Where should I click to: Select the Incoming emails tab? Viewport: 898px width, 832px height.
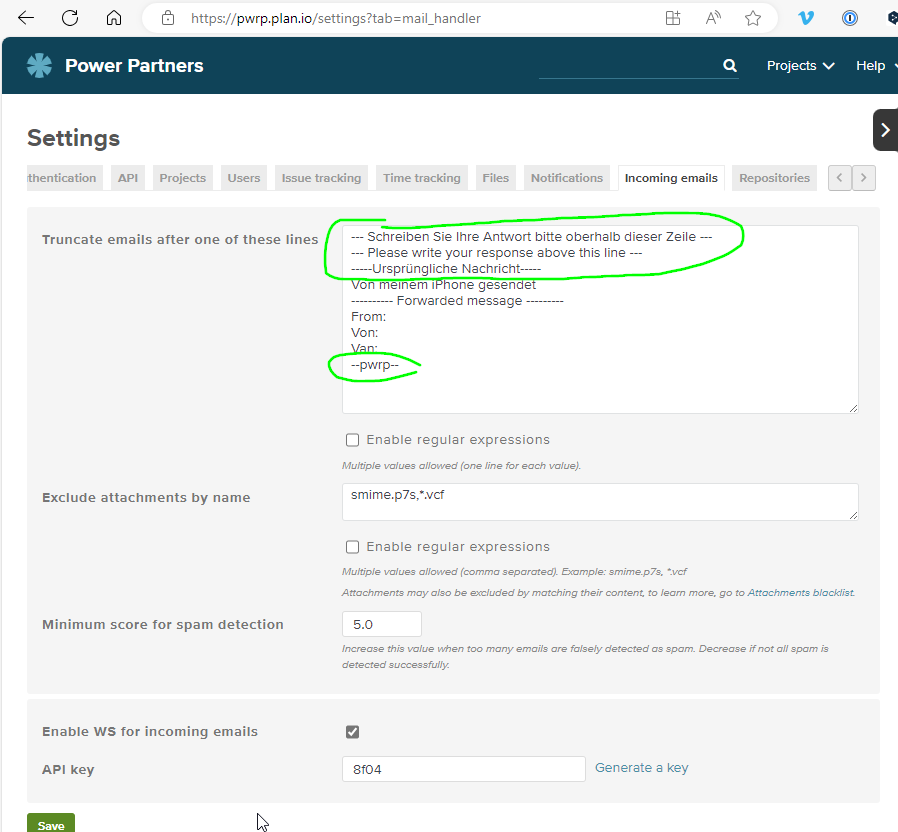[671, 178]
